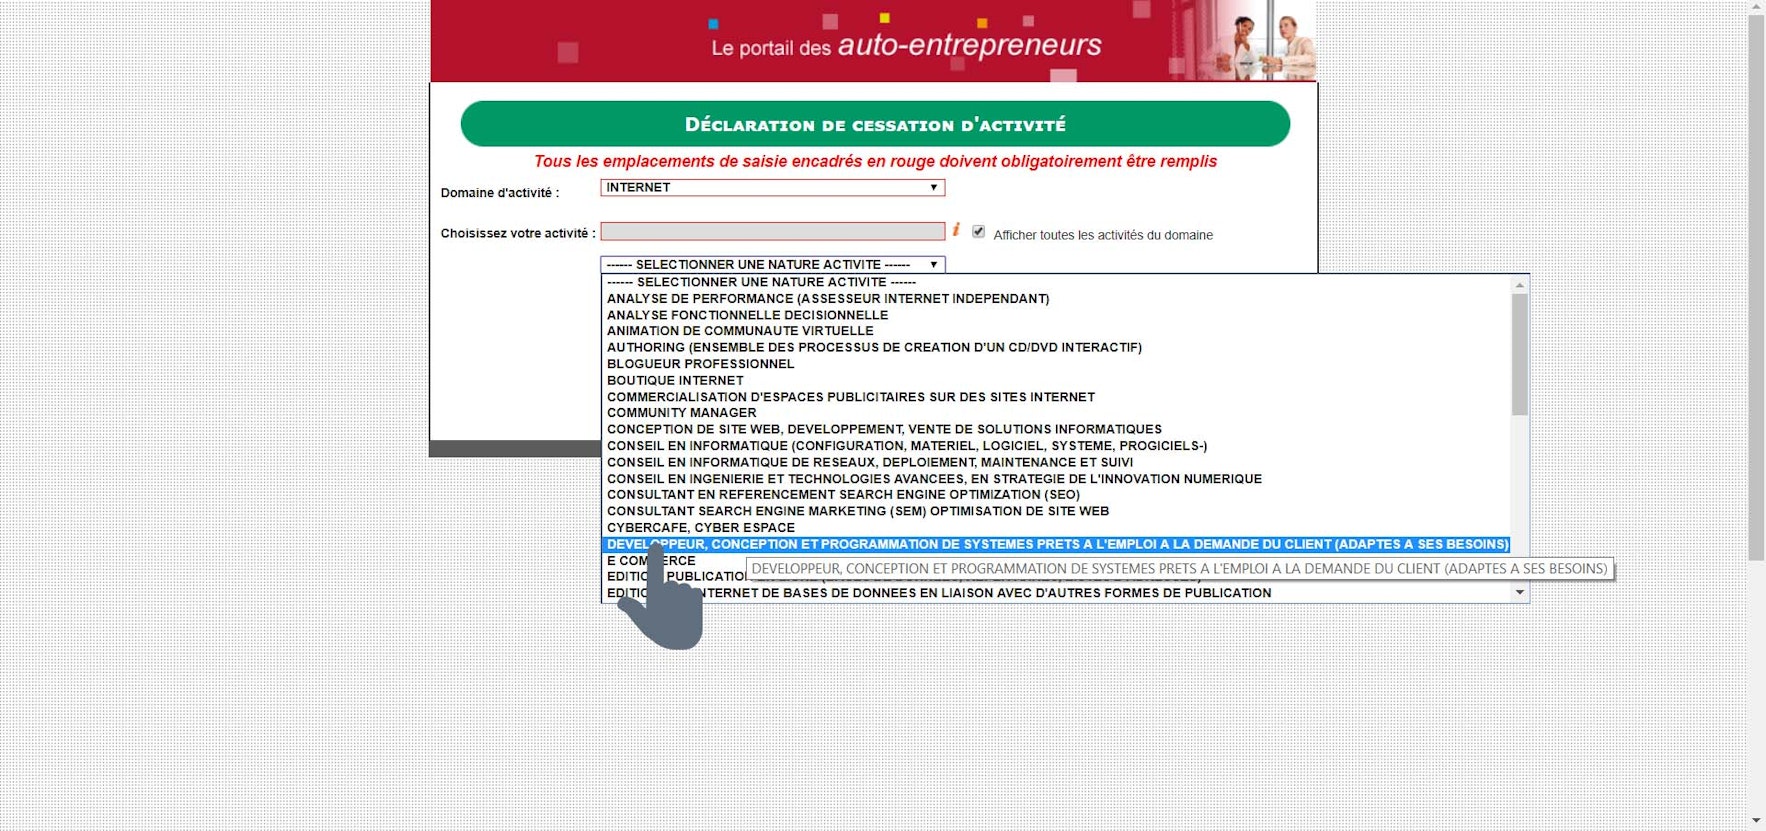The image size is (1766, 831).
Task: Select 'CONSULTANT SEARCH ENGINE MARKETING (SEM)' option
Action: 1056,511
